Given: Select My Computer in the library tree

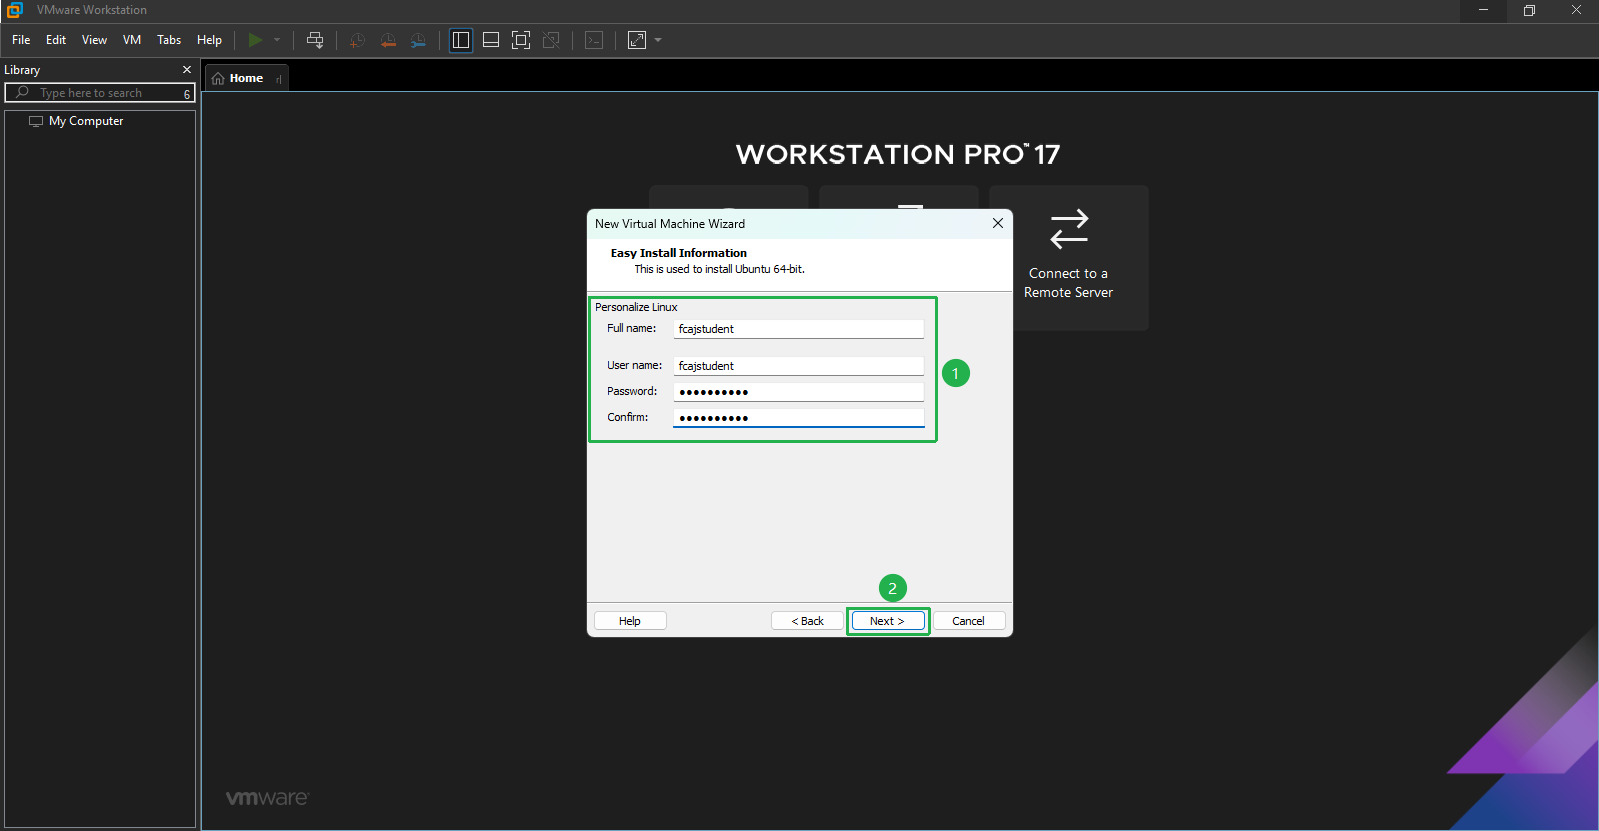Looking at the screenshot, I should [x=86, y=121].
